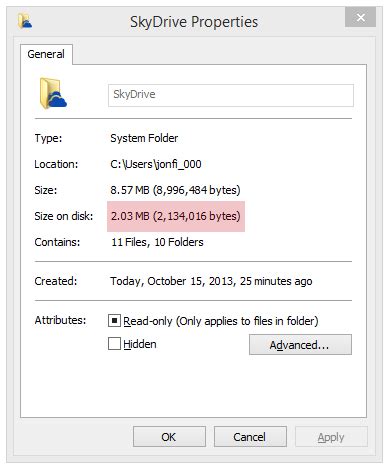Click the 'Size:' label
386x469 pixels.
[x=46, y=190]
